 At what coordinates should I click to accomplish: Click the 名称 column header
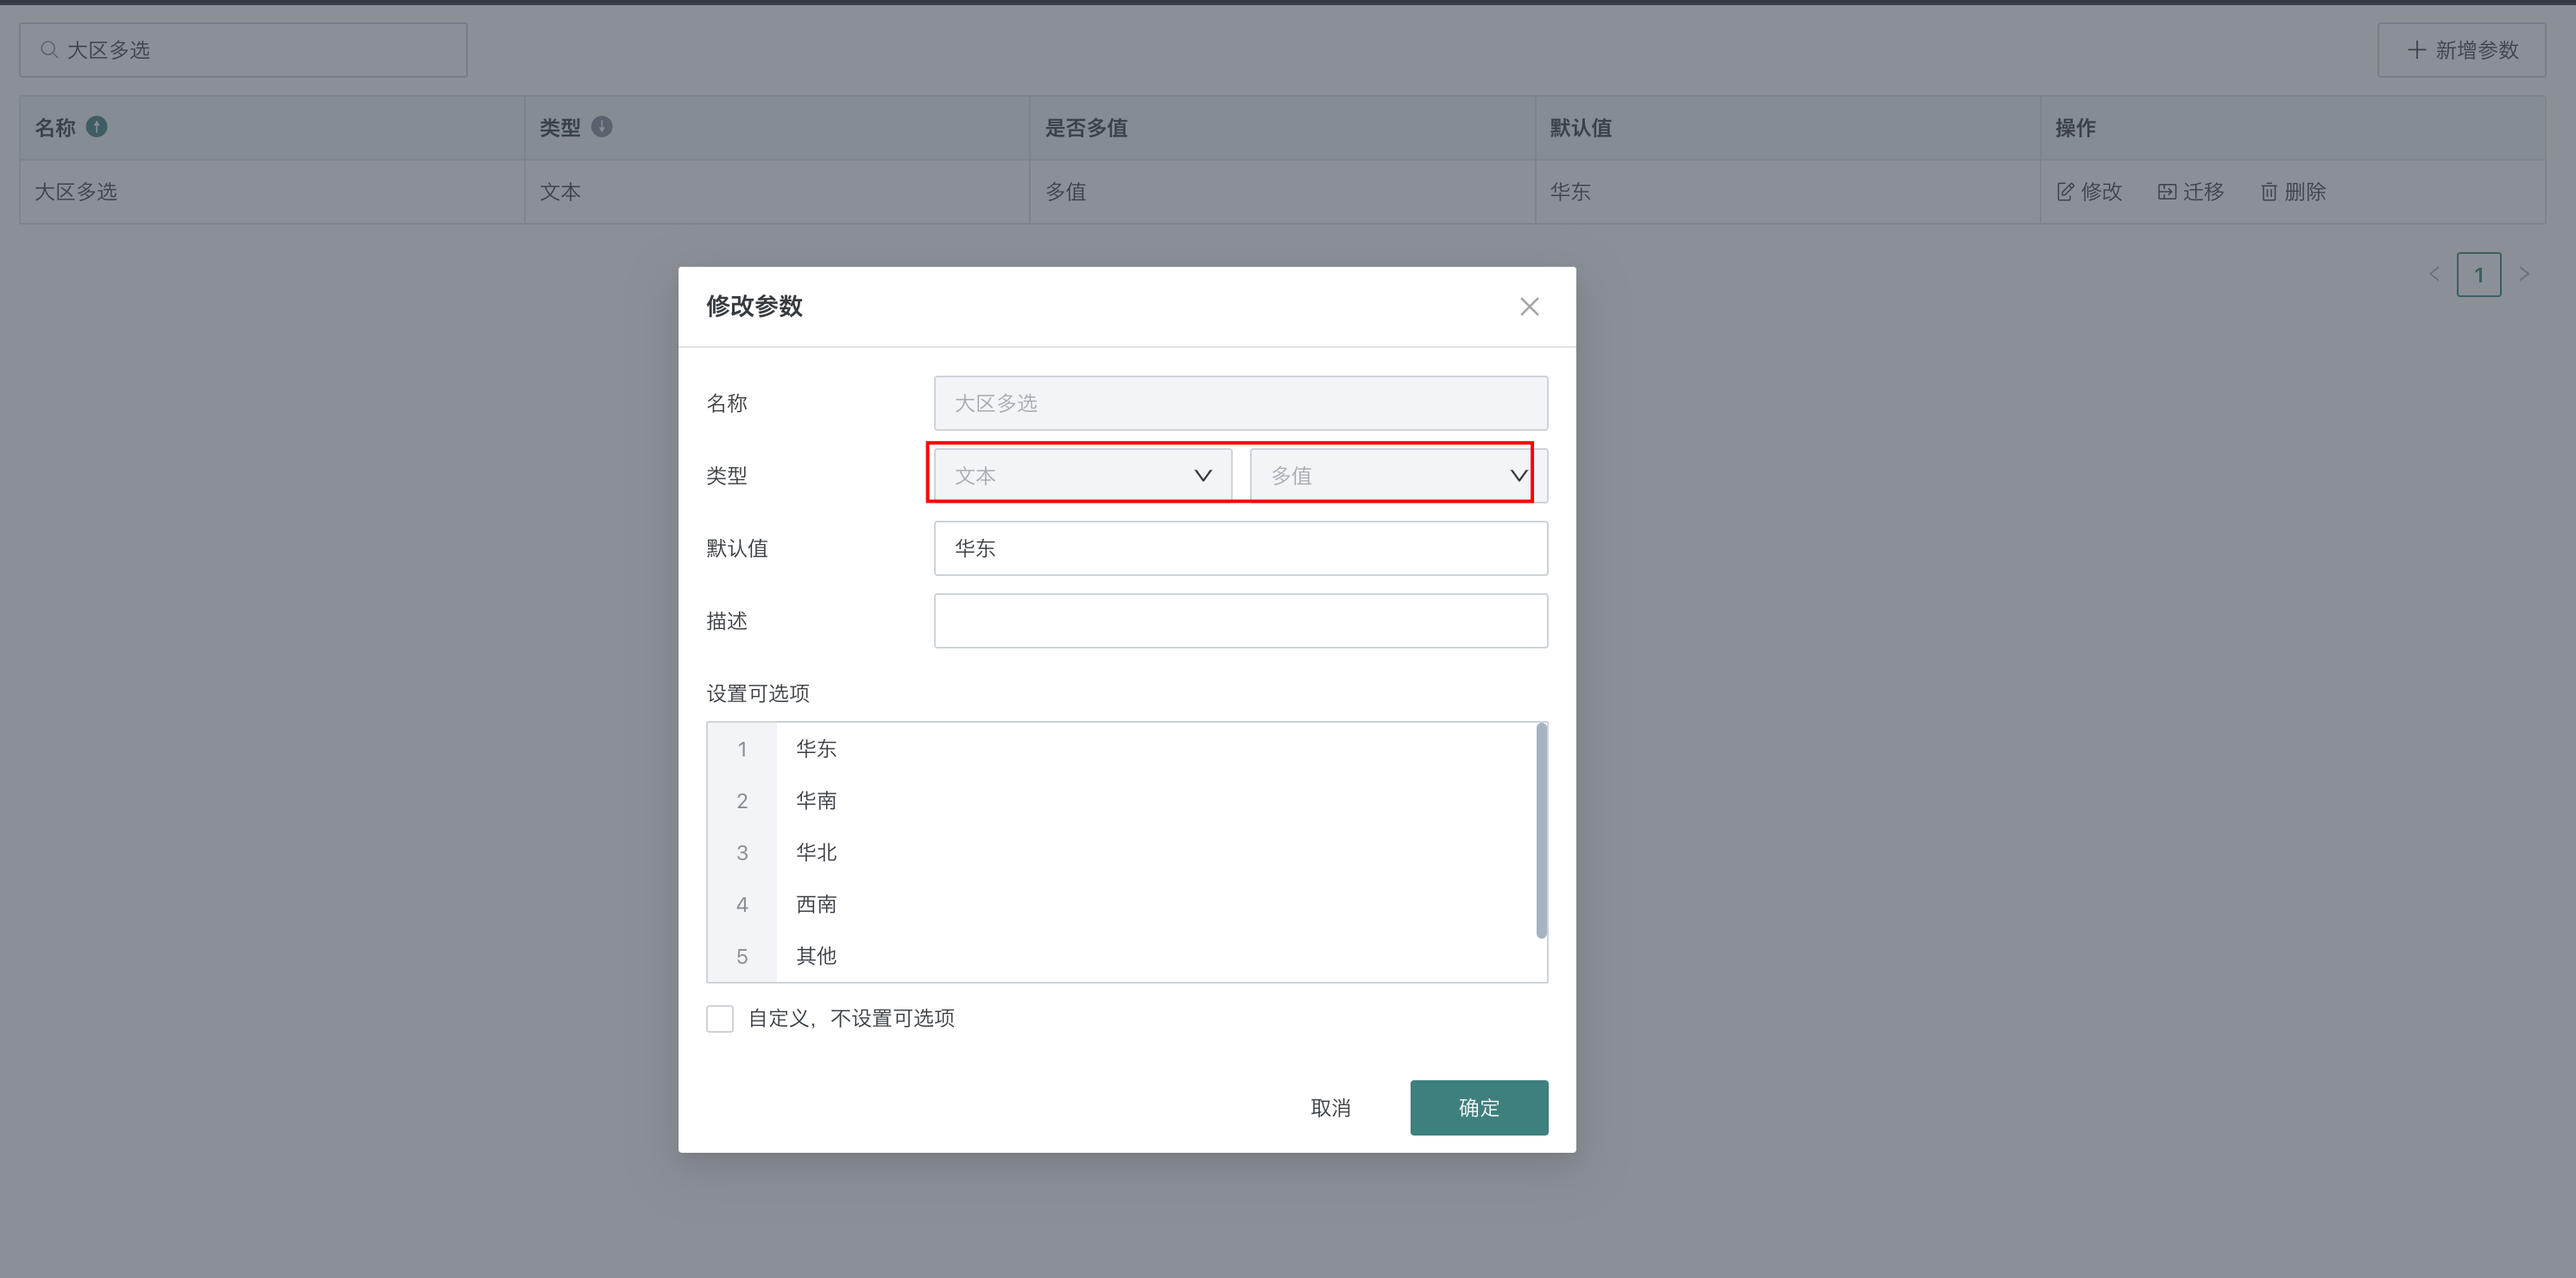[x=272, y=127]
